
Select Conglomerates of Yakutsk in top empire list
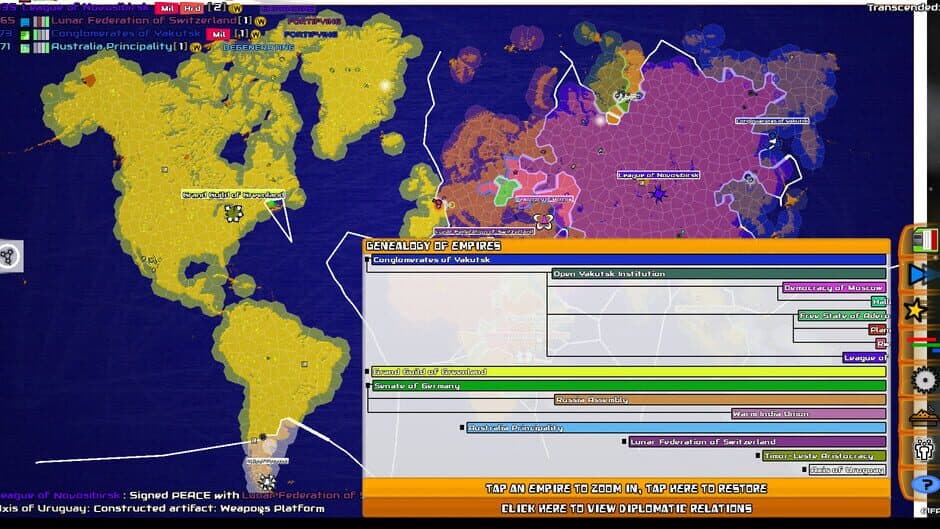[126, 34]
